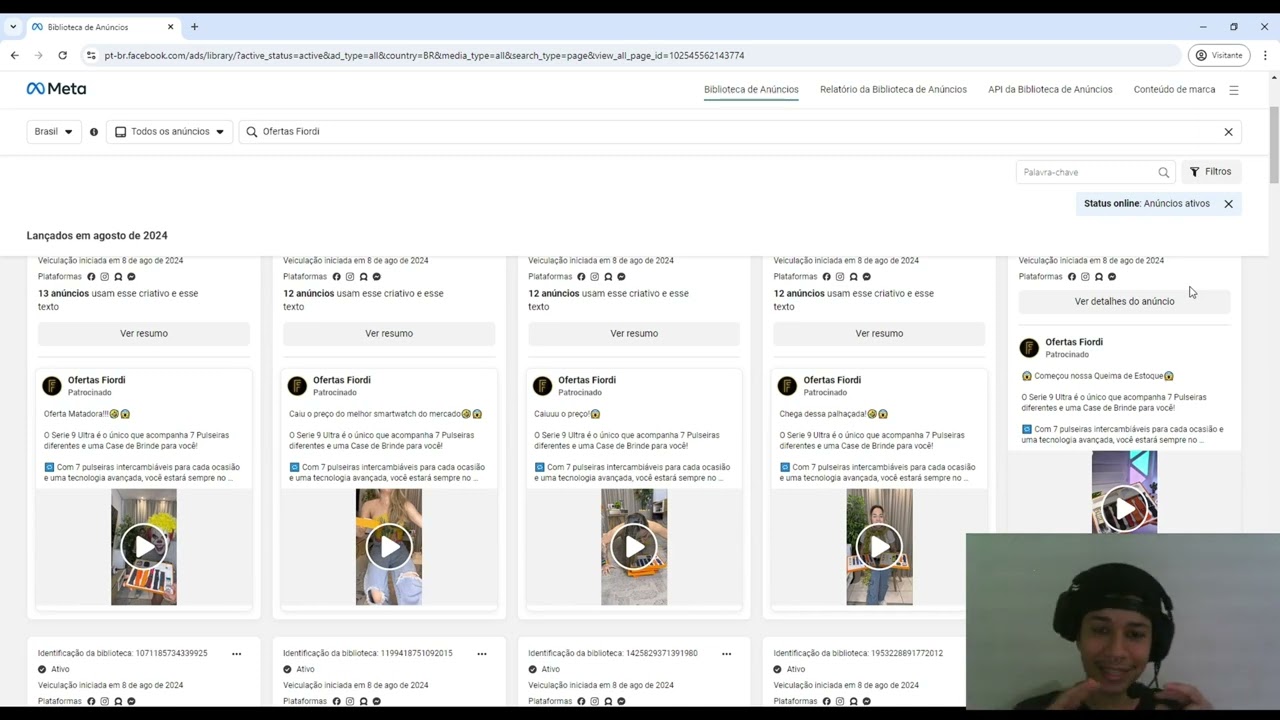The height and width of the screenshot is (720, 1280).
Task: Clear the Ofertas Fiordi search
Action: coord(1228,131)
